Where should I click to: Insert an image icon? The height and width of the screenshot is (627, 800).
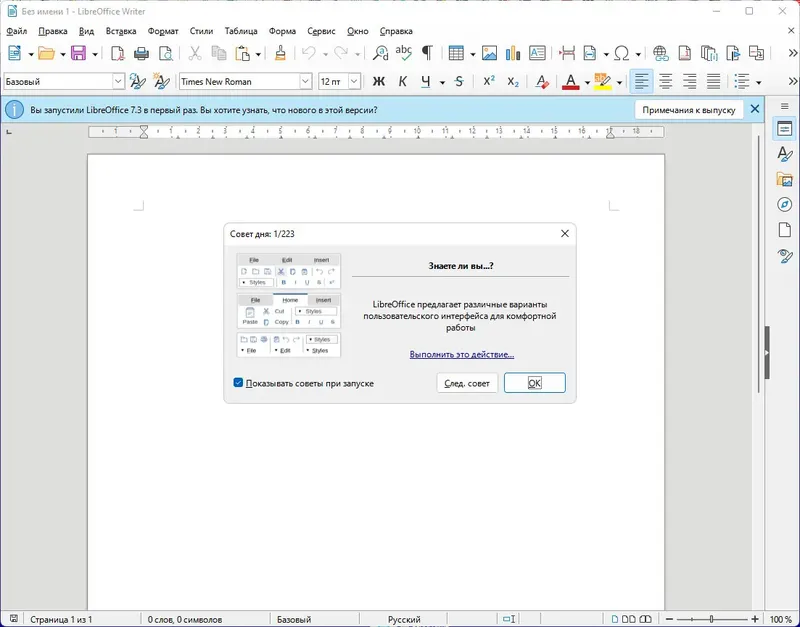pyautogui.click(x=489, y=53)
